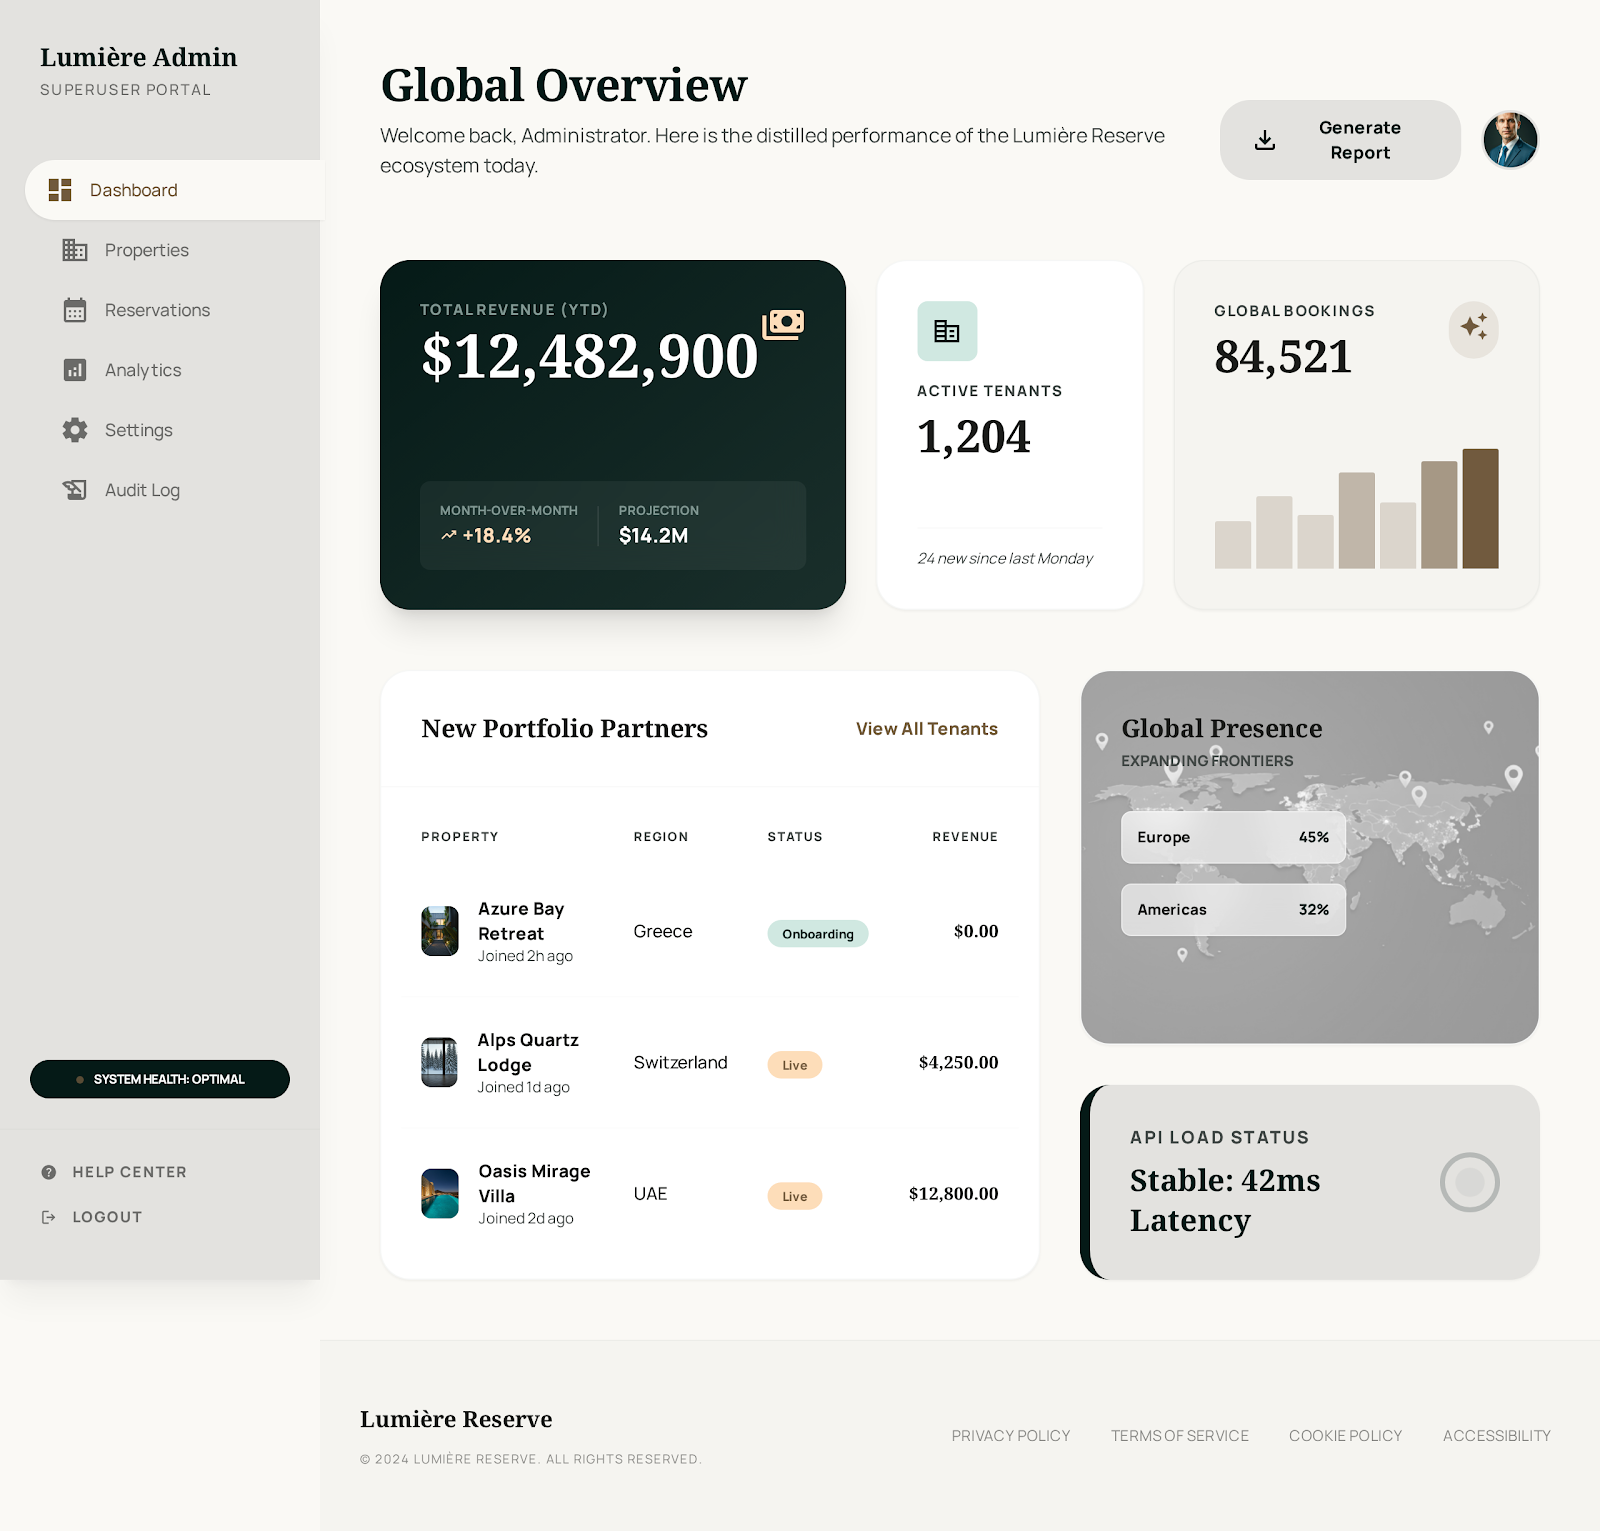Image resolution: width=1600 pixels, height=1531 pixels.
Task: Click the download icon in Generate Report
Action: tap(1264, 140)
